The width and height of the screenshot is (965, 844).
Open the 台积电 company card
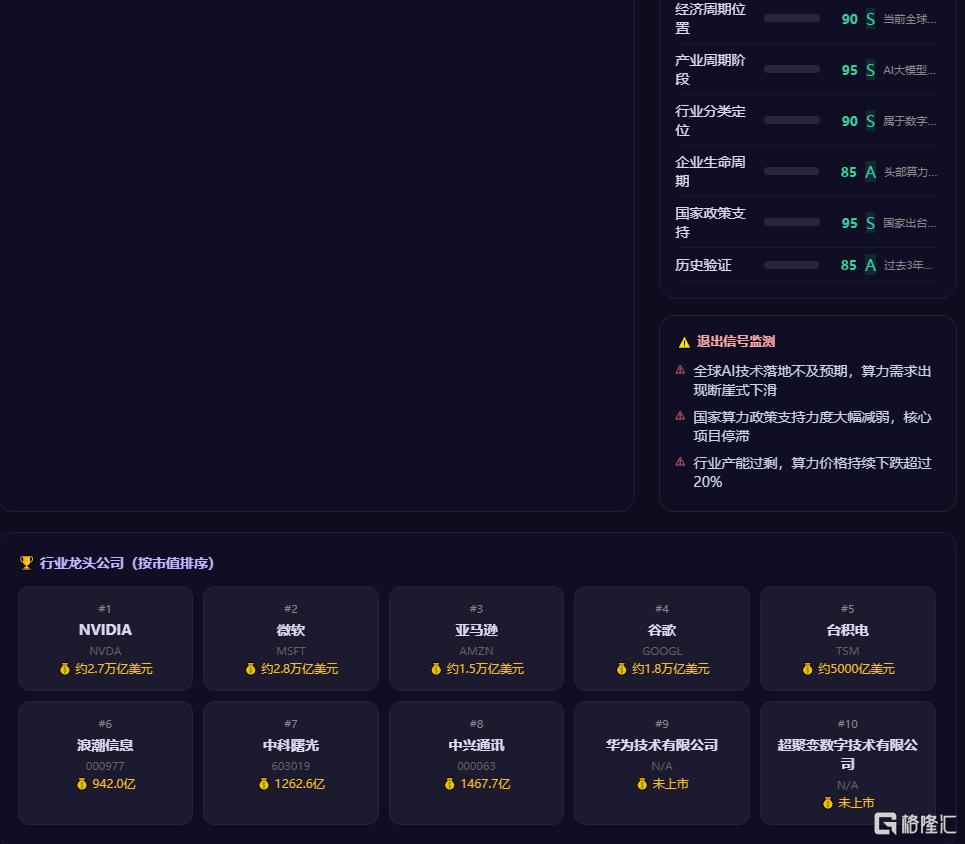pos(847,638)
